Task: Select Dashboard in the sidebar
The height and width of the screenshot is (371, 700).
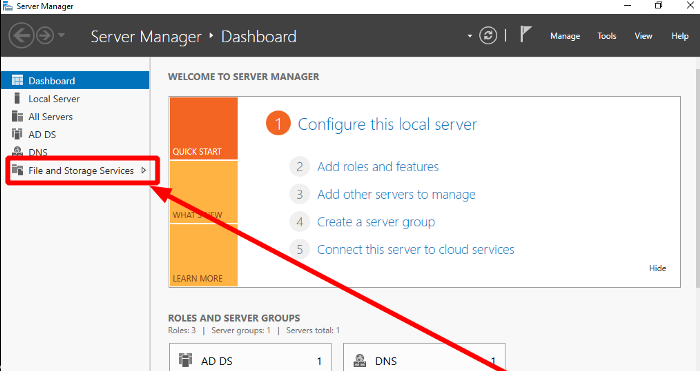Action: click(75, 80)
